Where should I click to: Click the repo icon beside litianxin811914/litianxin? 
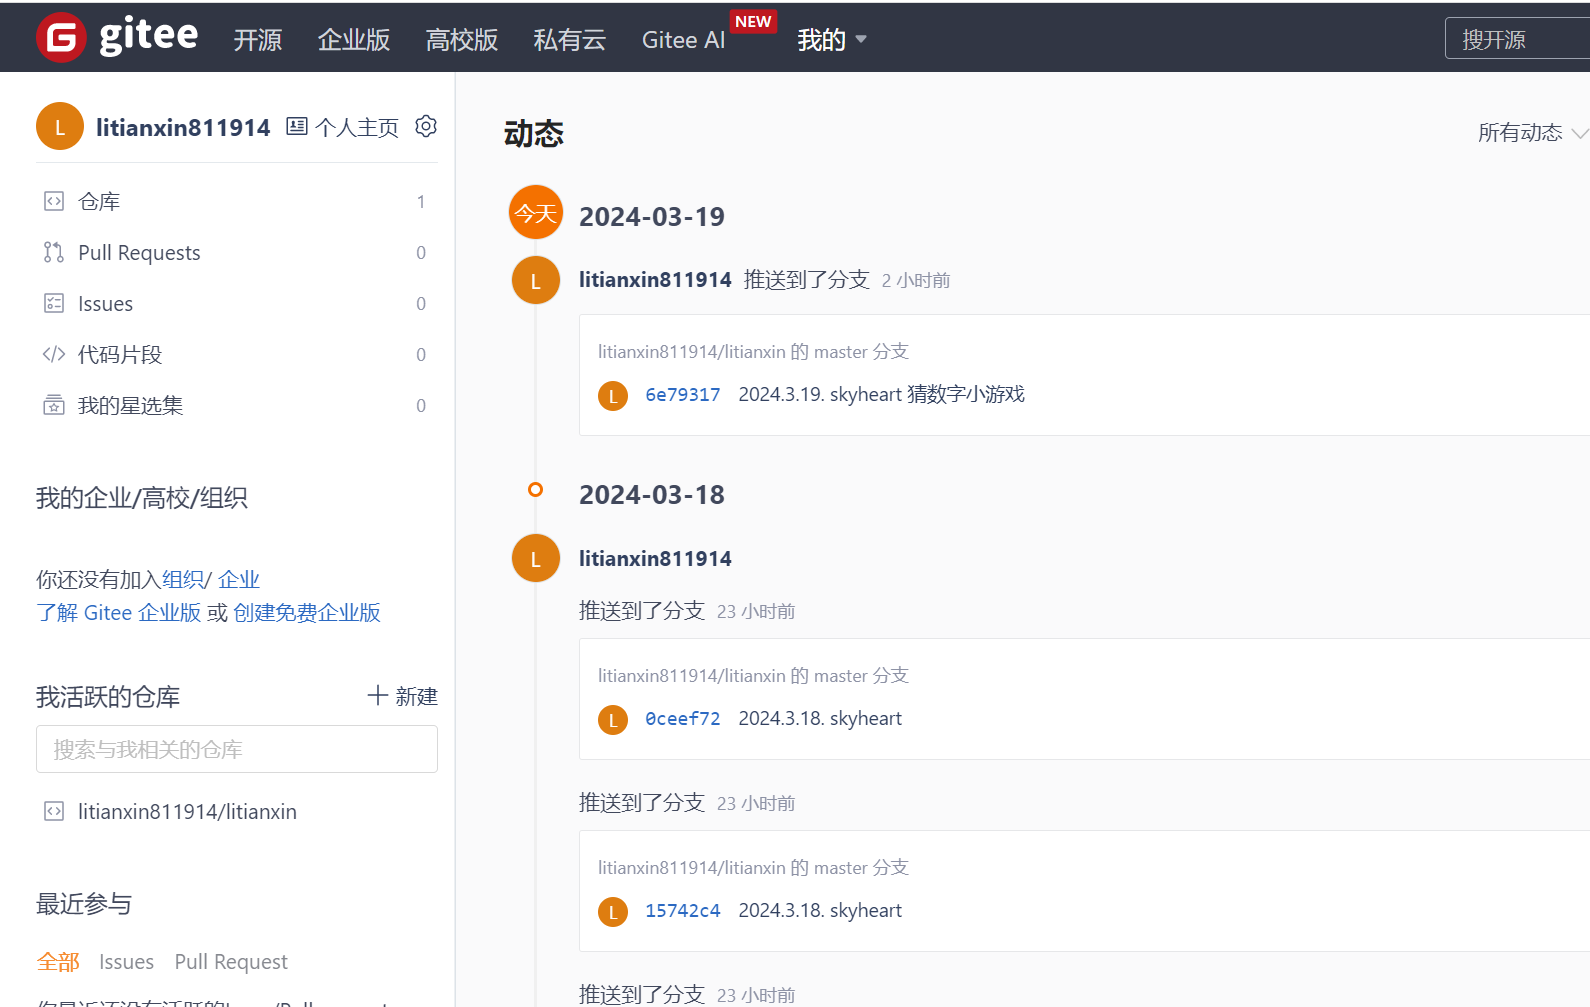click(x=54, y=811)
